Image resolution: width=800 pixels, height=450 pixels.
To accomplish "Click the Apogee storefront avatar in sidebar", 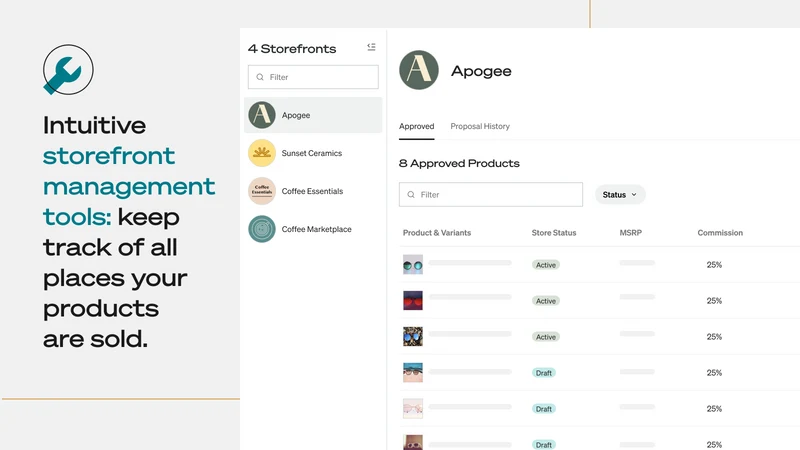I will (x=262, y=115).
